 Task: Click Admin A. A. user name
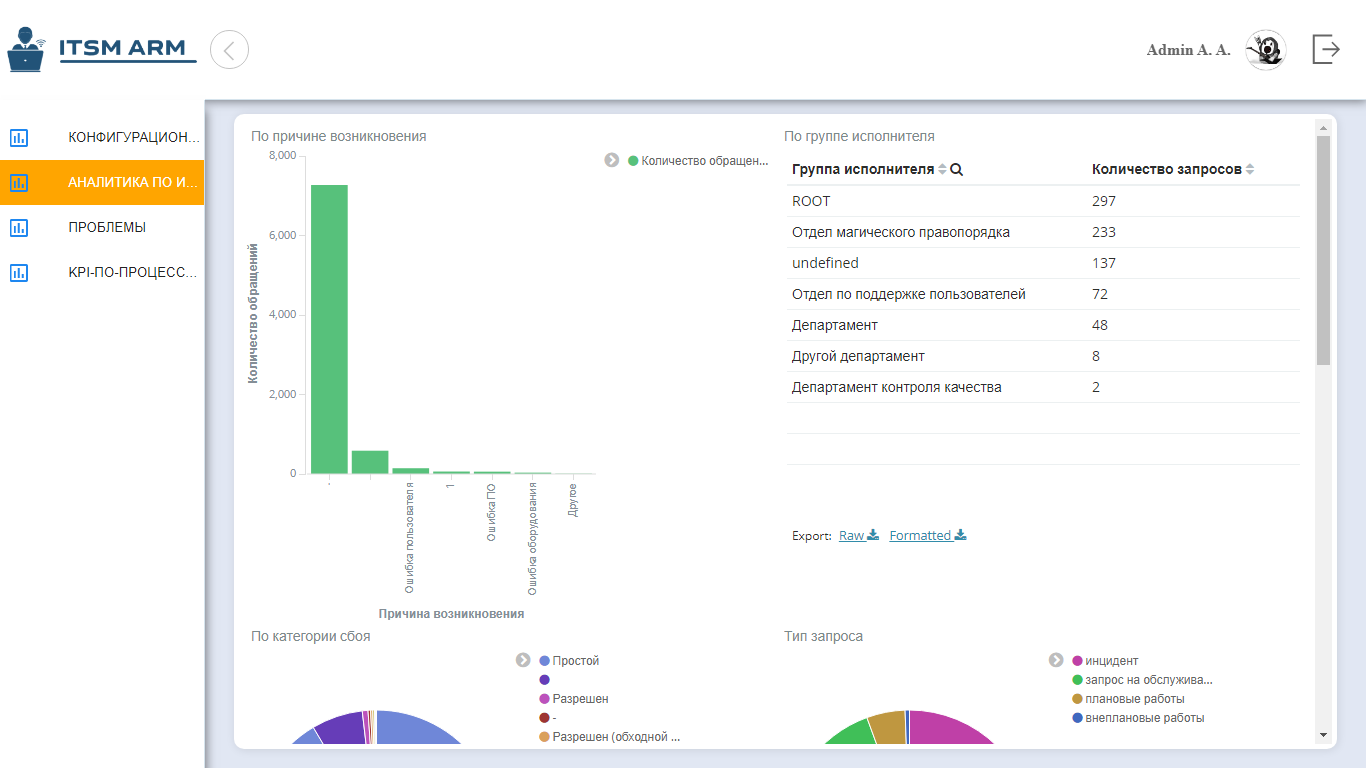click(x=1189, y=50)
